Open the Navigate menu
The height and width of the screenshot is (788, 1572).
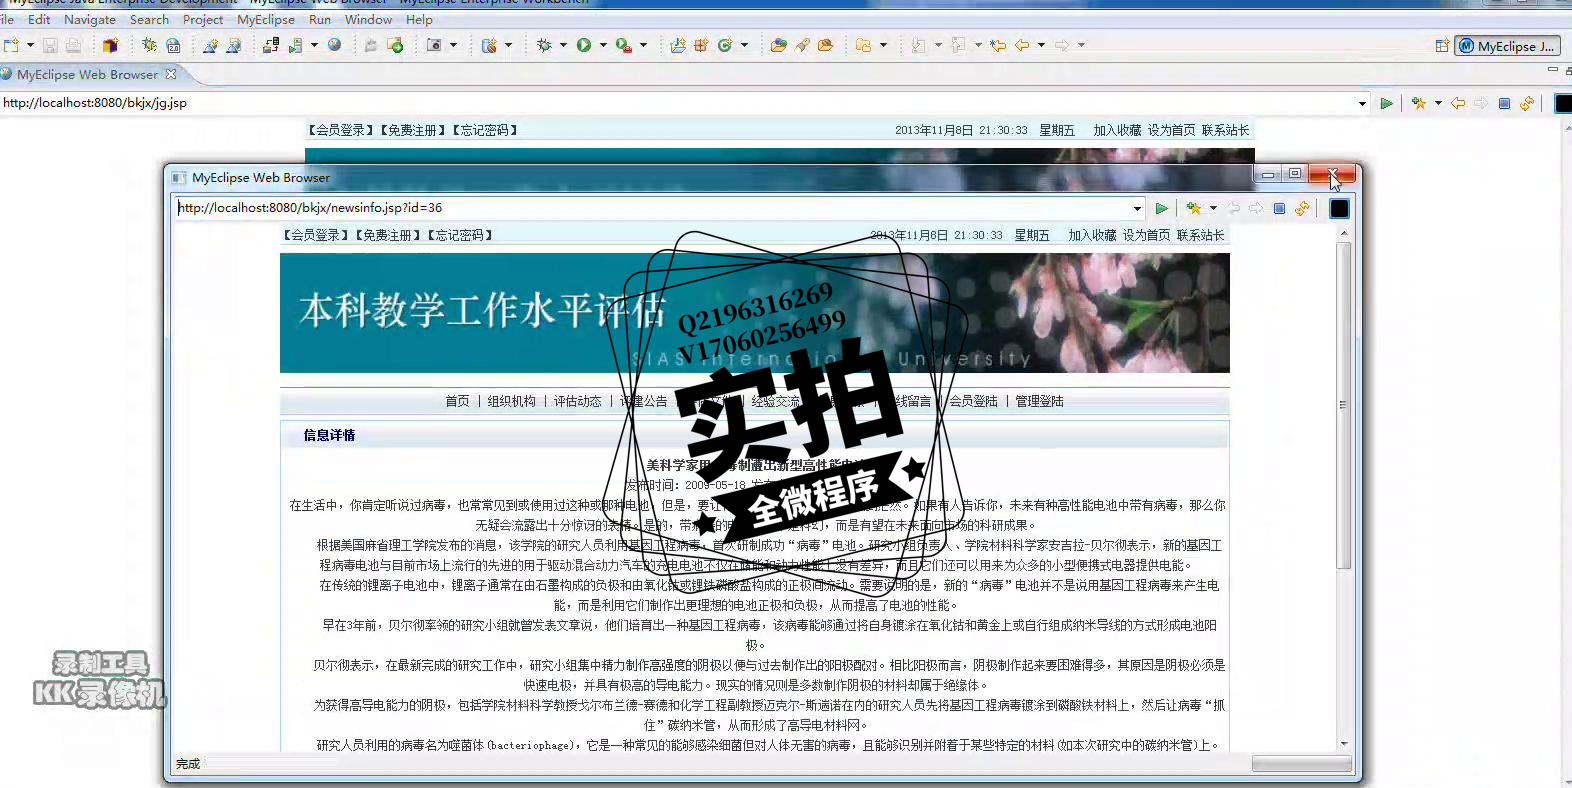click(90, 19)
